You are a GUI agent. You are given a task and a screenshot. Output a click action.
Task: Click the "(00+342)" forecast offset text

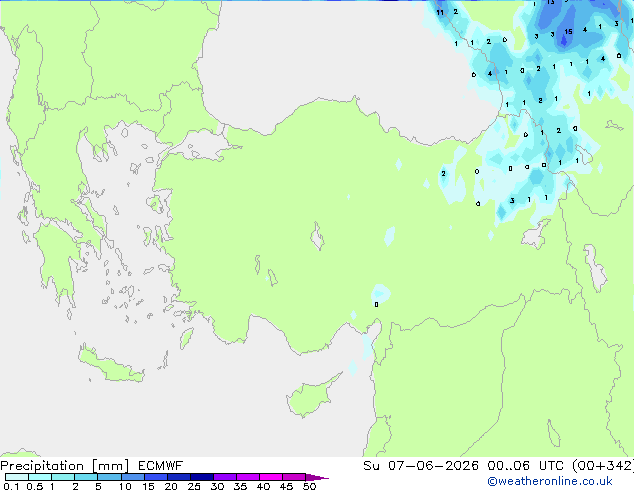pyautogui.click(x=603, y=466)
